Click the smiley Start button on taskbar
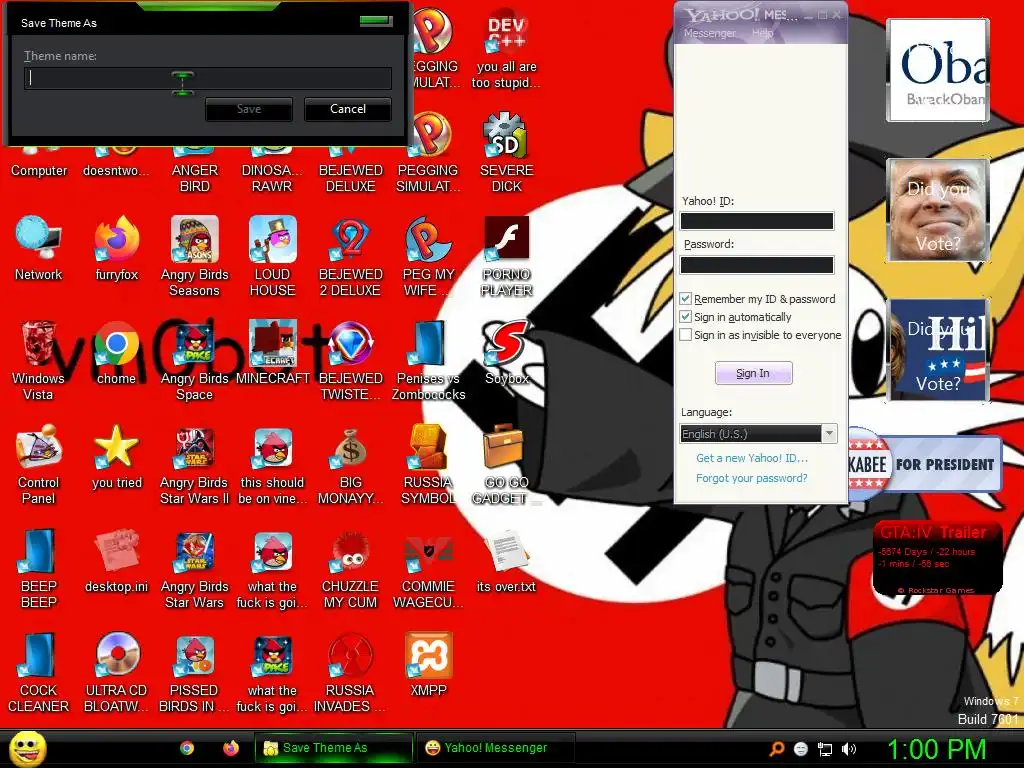Image resolution: width=1024 pixels, height=768 pixels. [27, 748]
